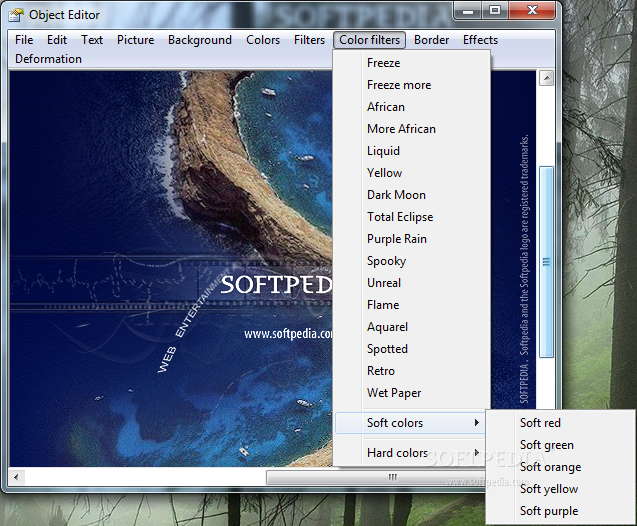Select Soft red from submenu
The width and height of the screenshot is (637, 526).
click(x=560, y=423)
